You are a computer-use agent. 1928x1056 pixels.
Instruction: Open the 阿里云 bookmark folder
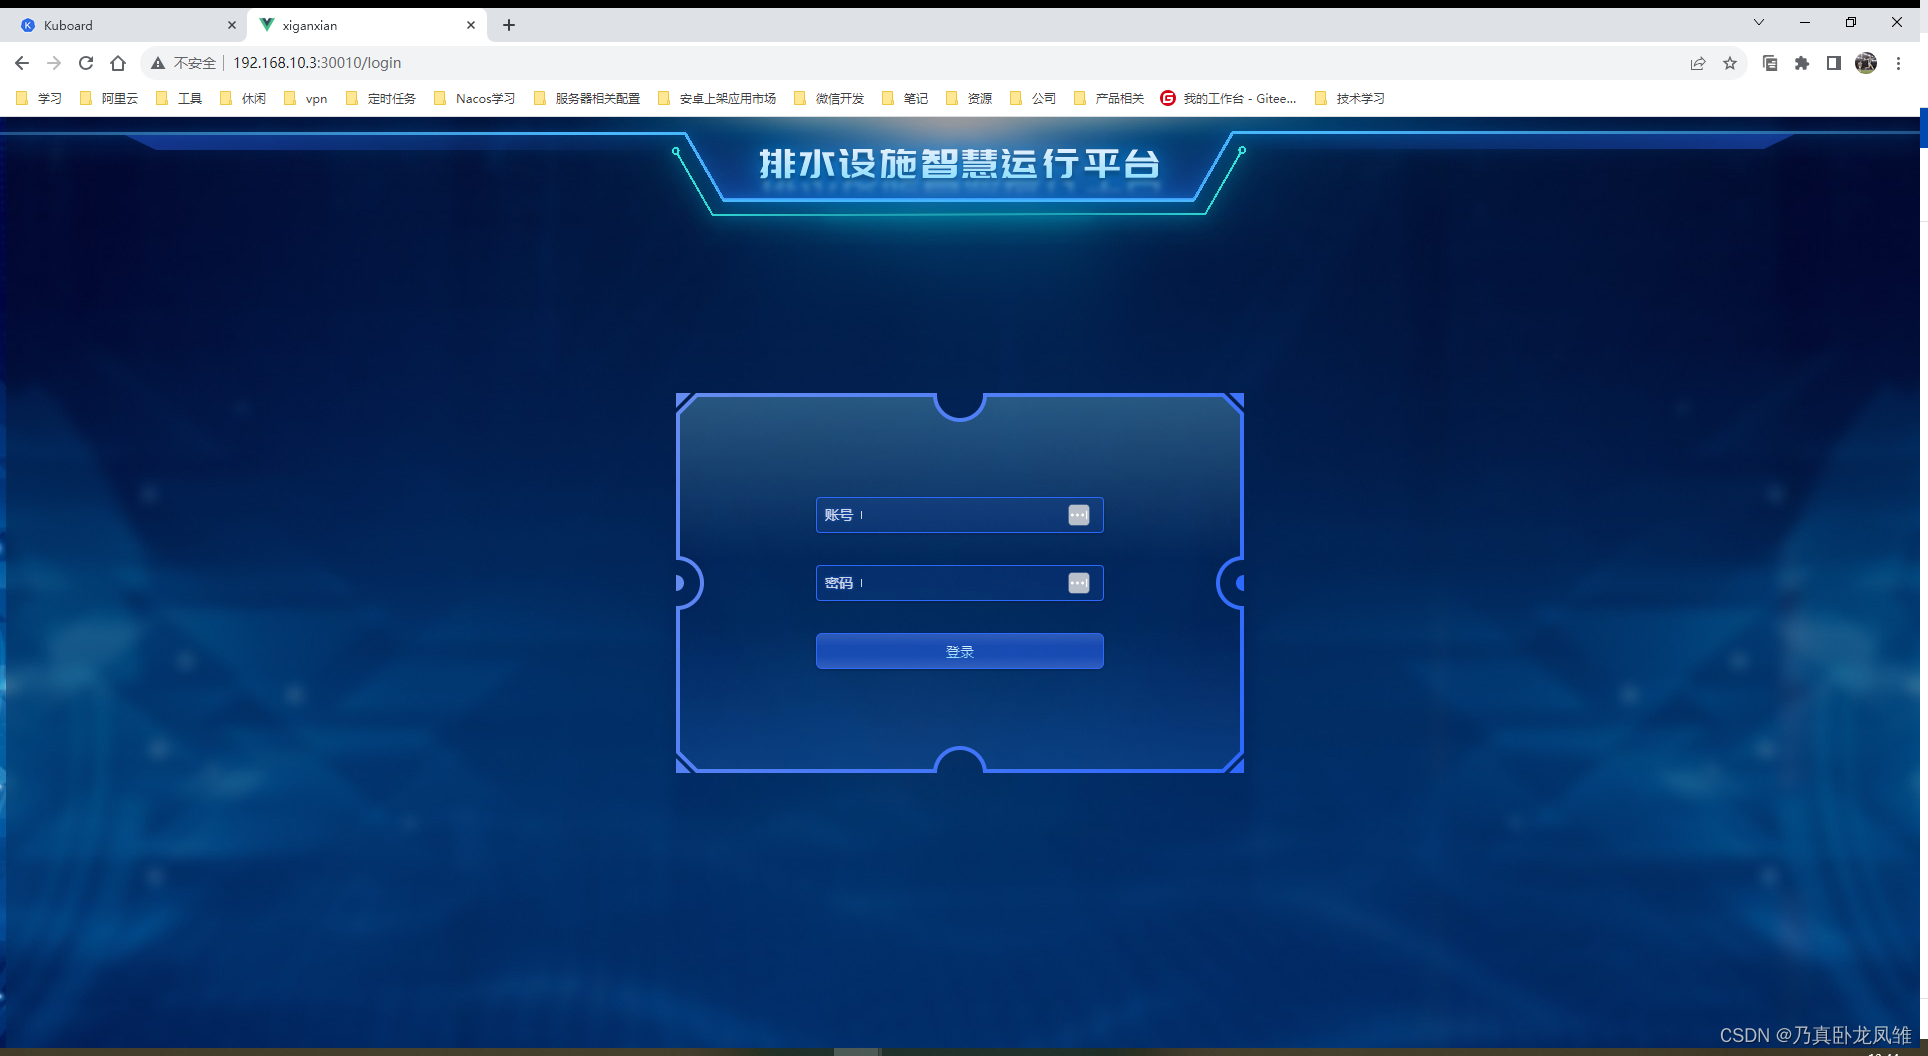[x=109, y=98]
